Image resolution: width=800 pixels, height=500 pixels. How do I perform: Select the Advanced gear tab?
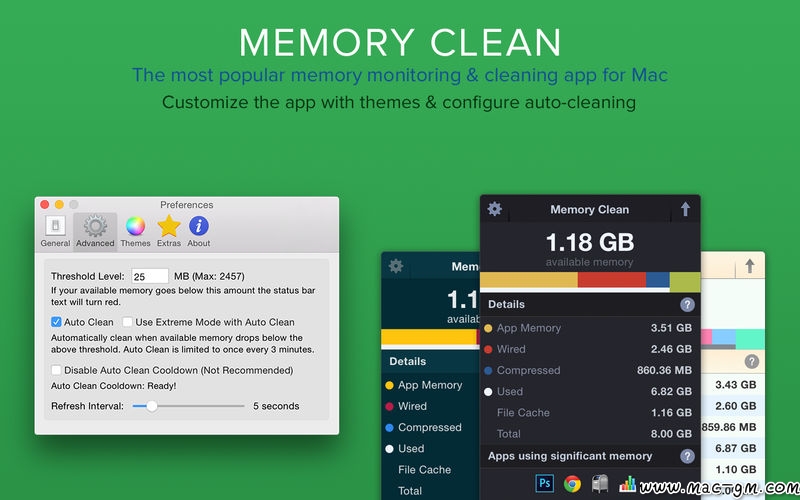[95, 231]
